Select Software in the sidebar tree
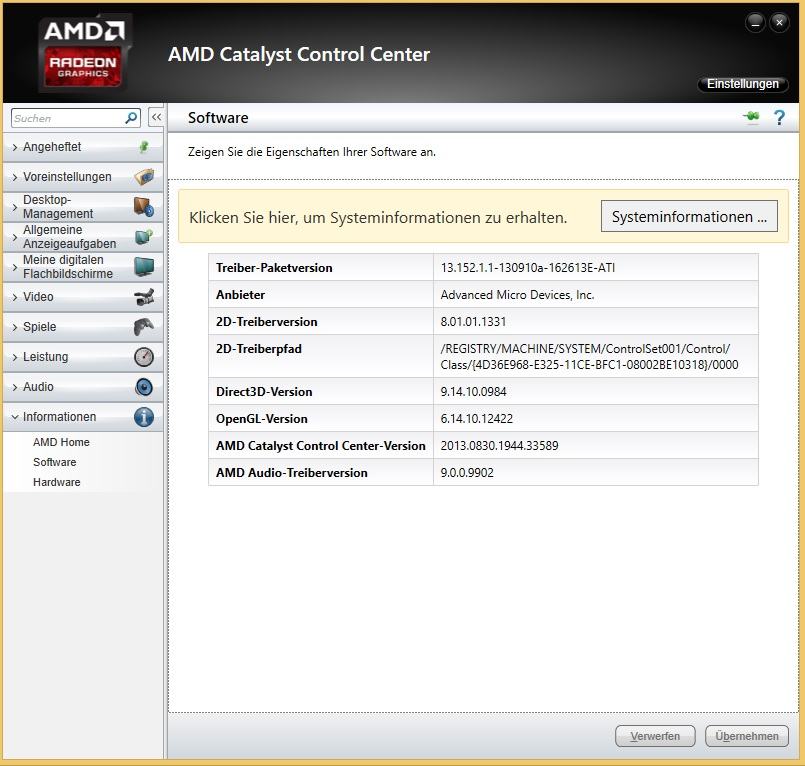This screenshot has width=805, height=766. [x=54, y=462]
